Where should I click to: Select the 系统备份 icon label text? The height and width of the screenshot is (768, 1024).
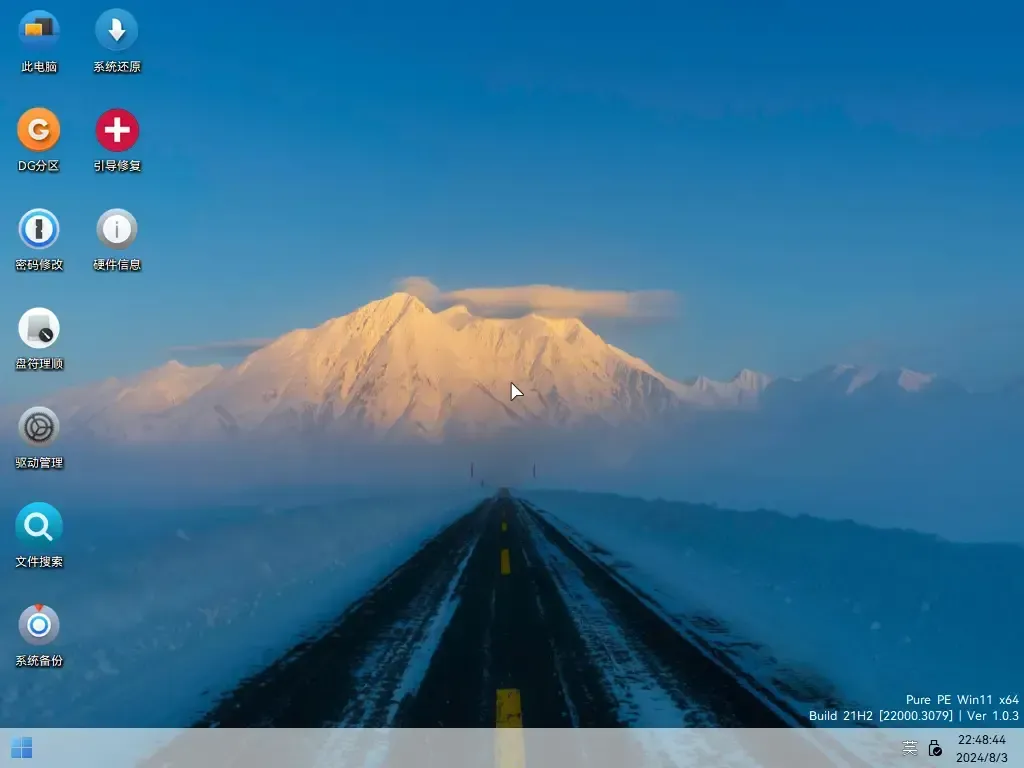(38, 660)
